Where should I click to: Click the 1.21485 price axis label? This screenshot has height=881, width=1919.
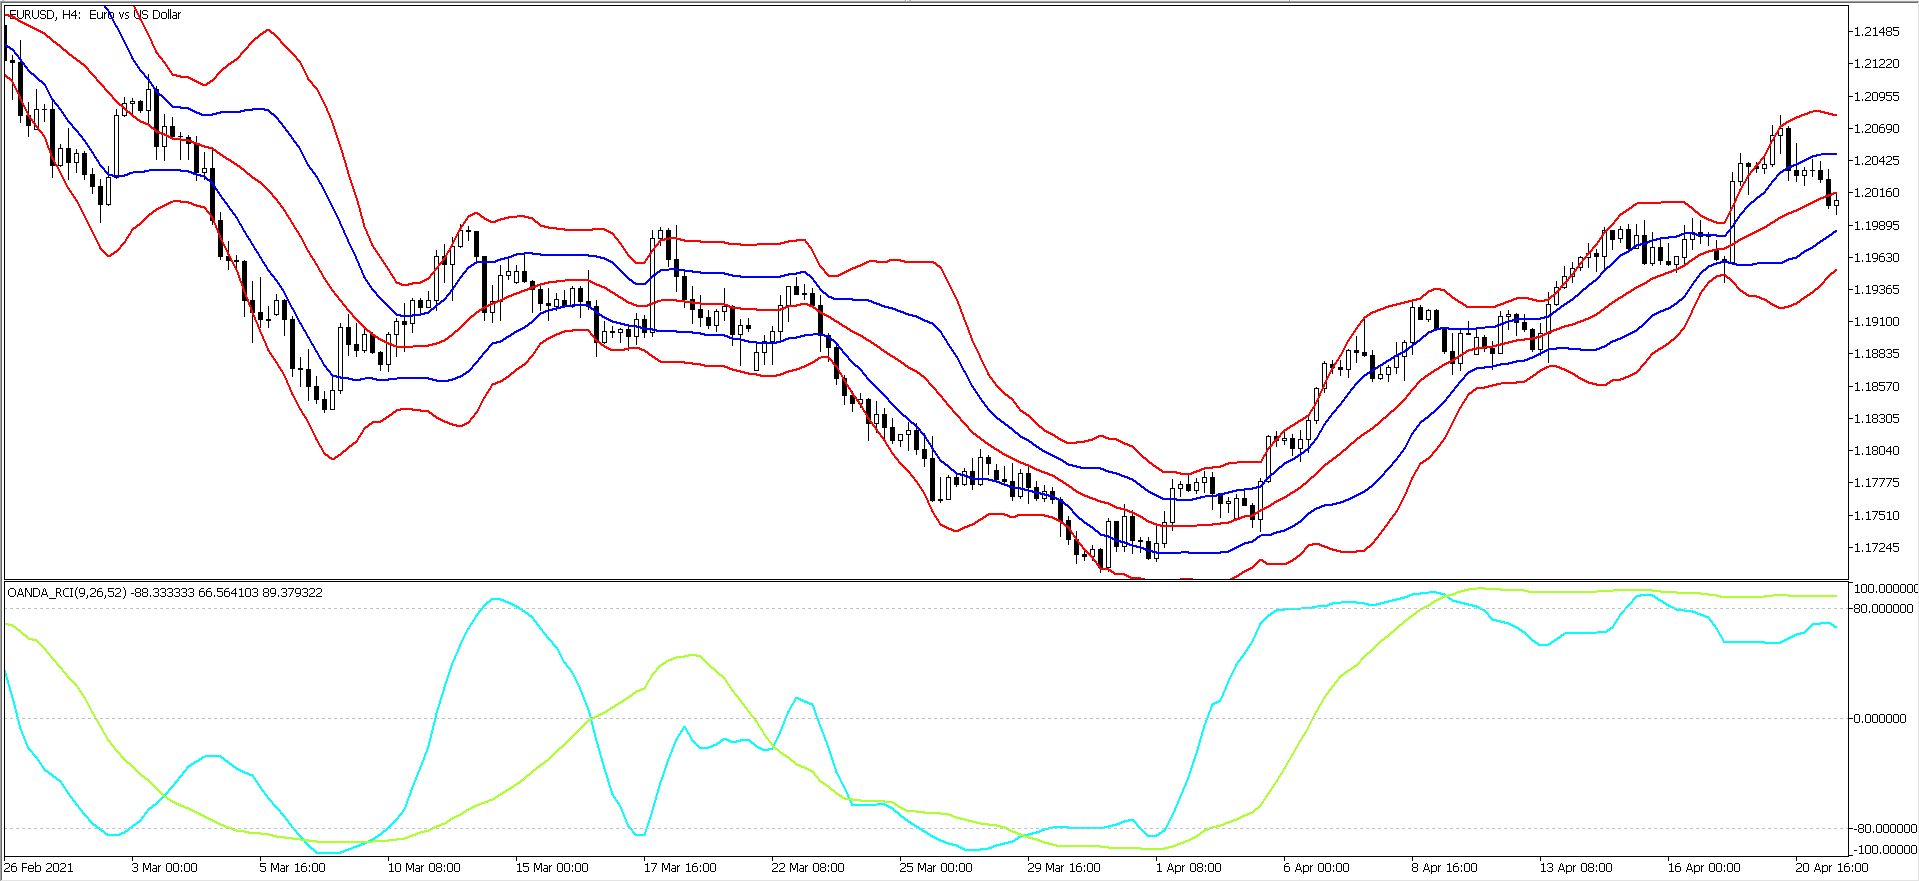tap(1876, 32)
